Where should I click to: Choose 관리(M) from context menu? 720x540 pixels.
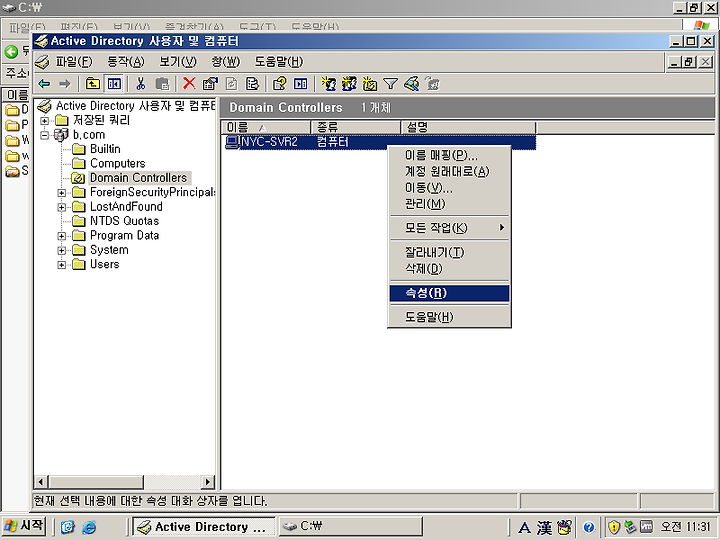click(x=450, y=204)
